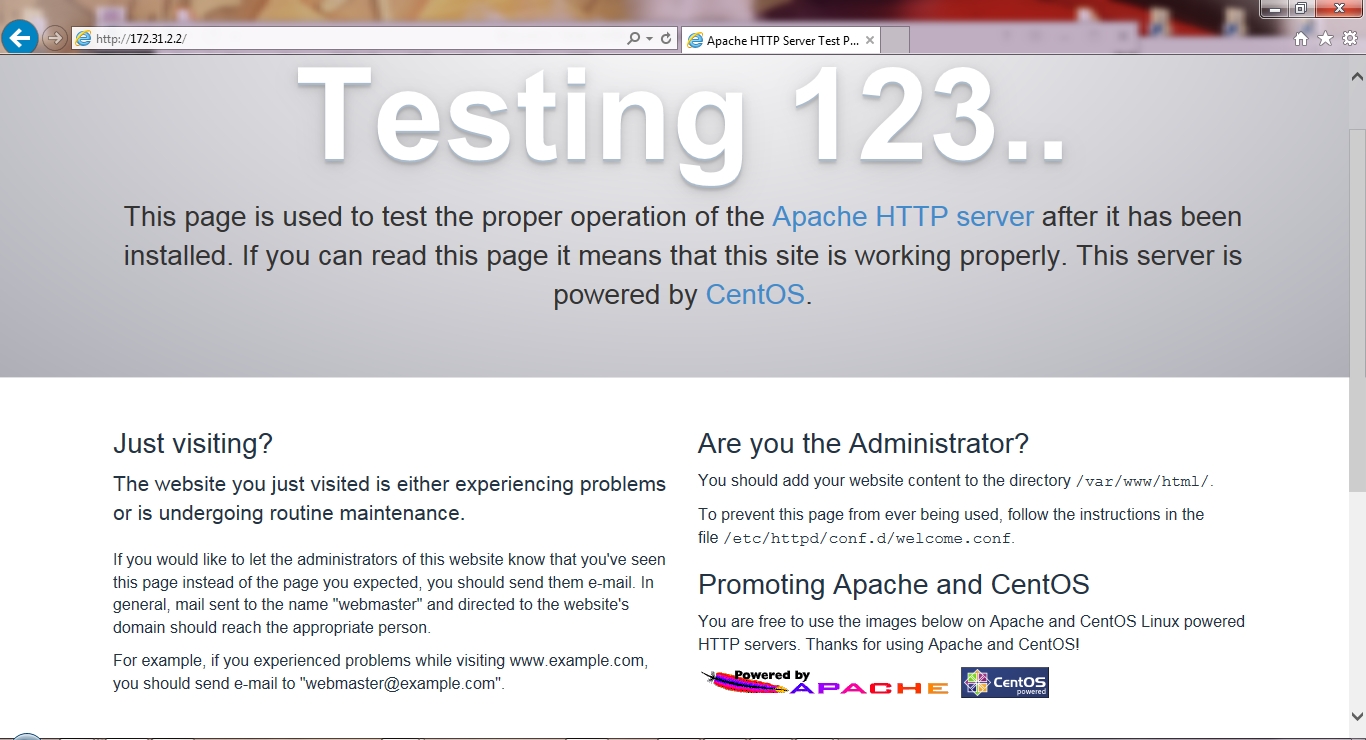This screenshot has width=1366, height=740.
Task: Click the www.example.com text
Action: (x=578, y=661)
